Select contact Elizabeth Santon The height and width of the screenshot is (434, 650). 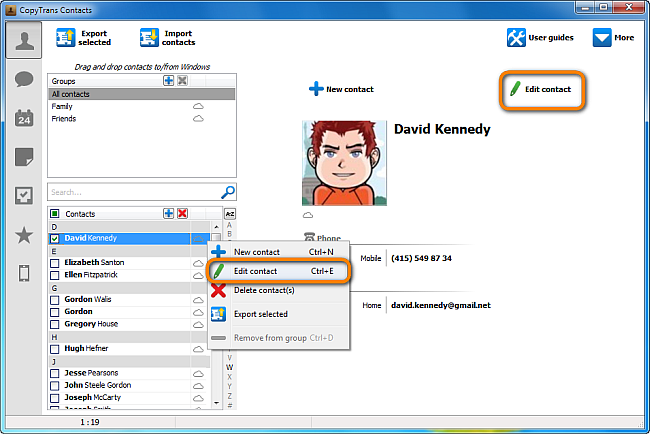click(94, 262)
